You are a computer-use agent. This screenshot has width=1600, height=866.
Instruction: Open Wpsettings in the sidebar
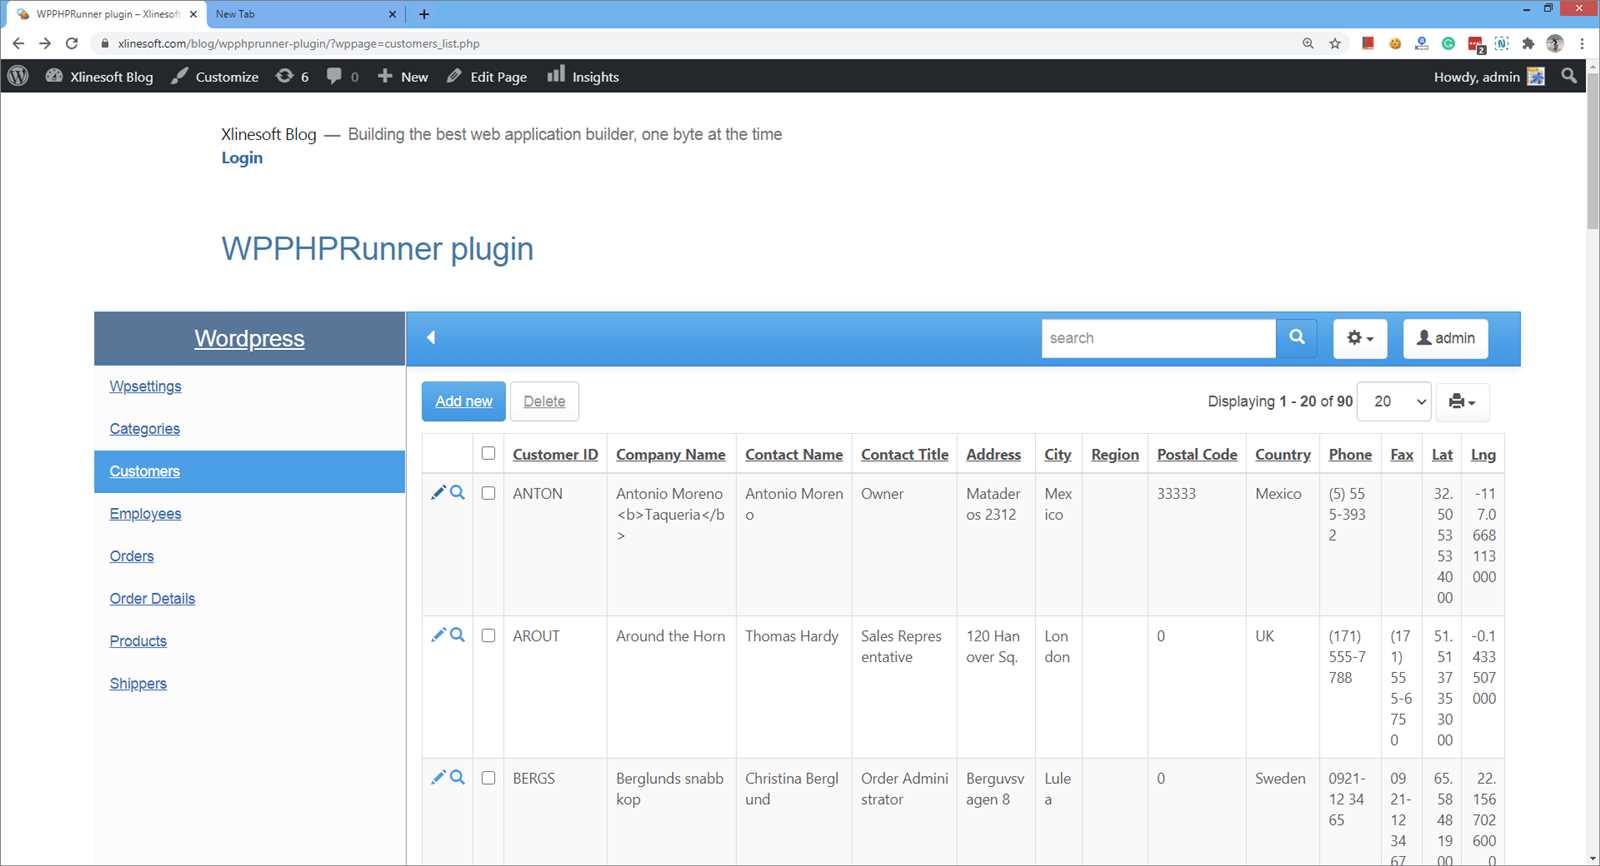[146, 386]
